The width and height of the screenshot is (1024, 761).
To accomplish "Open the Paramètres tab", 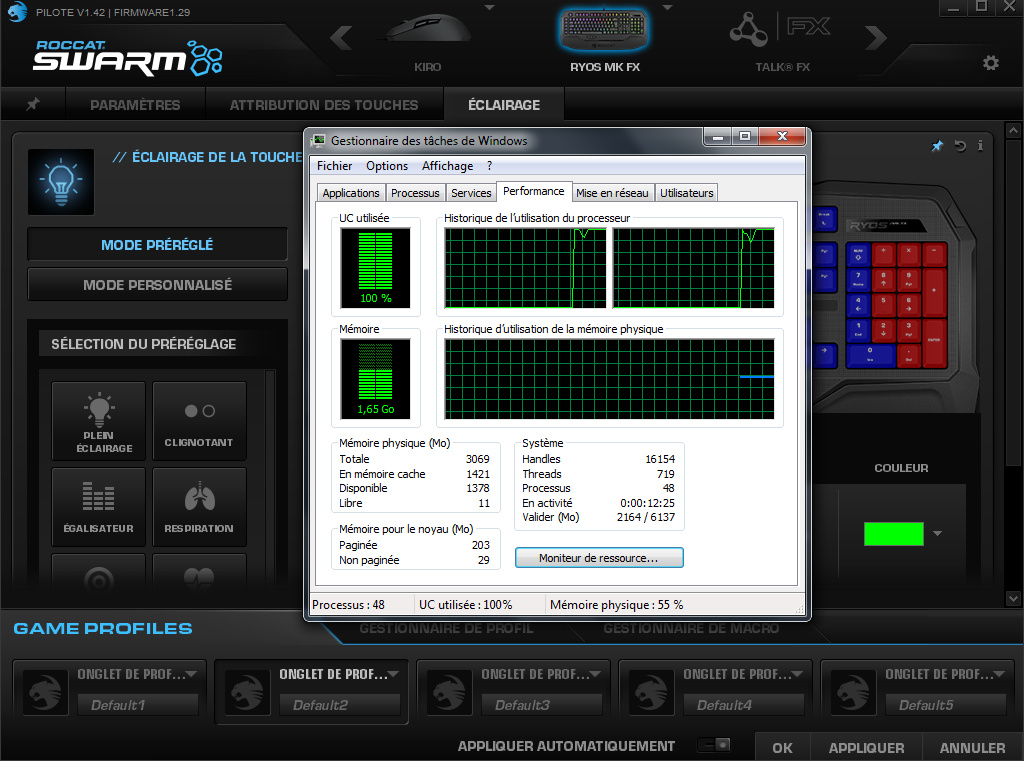I will [135, 105].
